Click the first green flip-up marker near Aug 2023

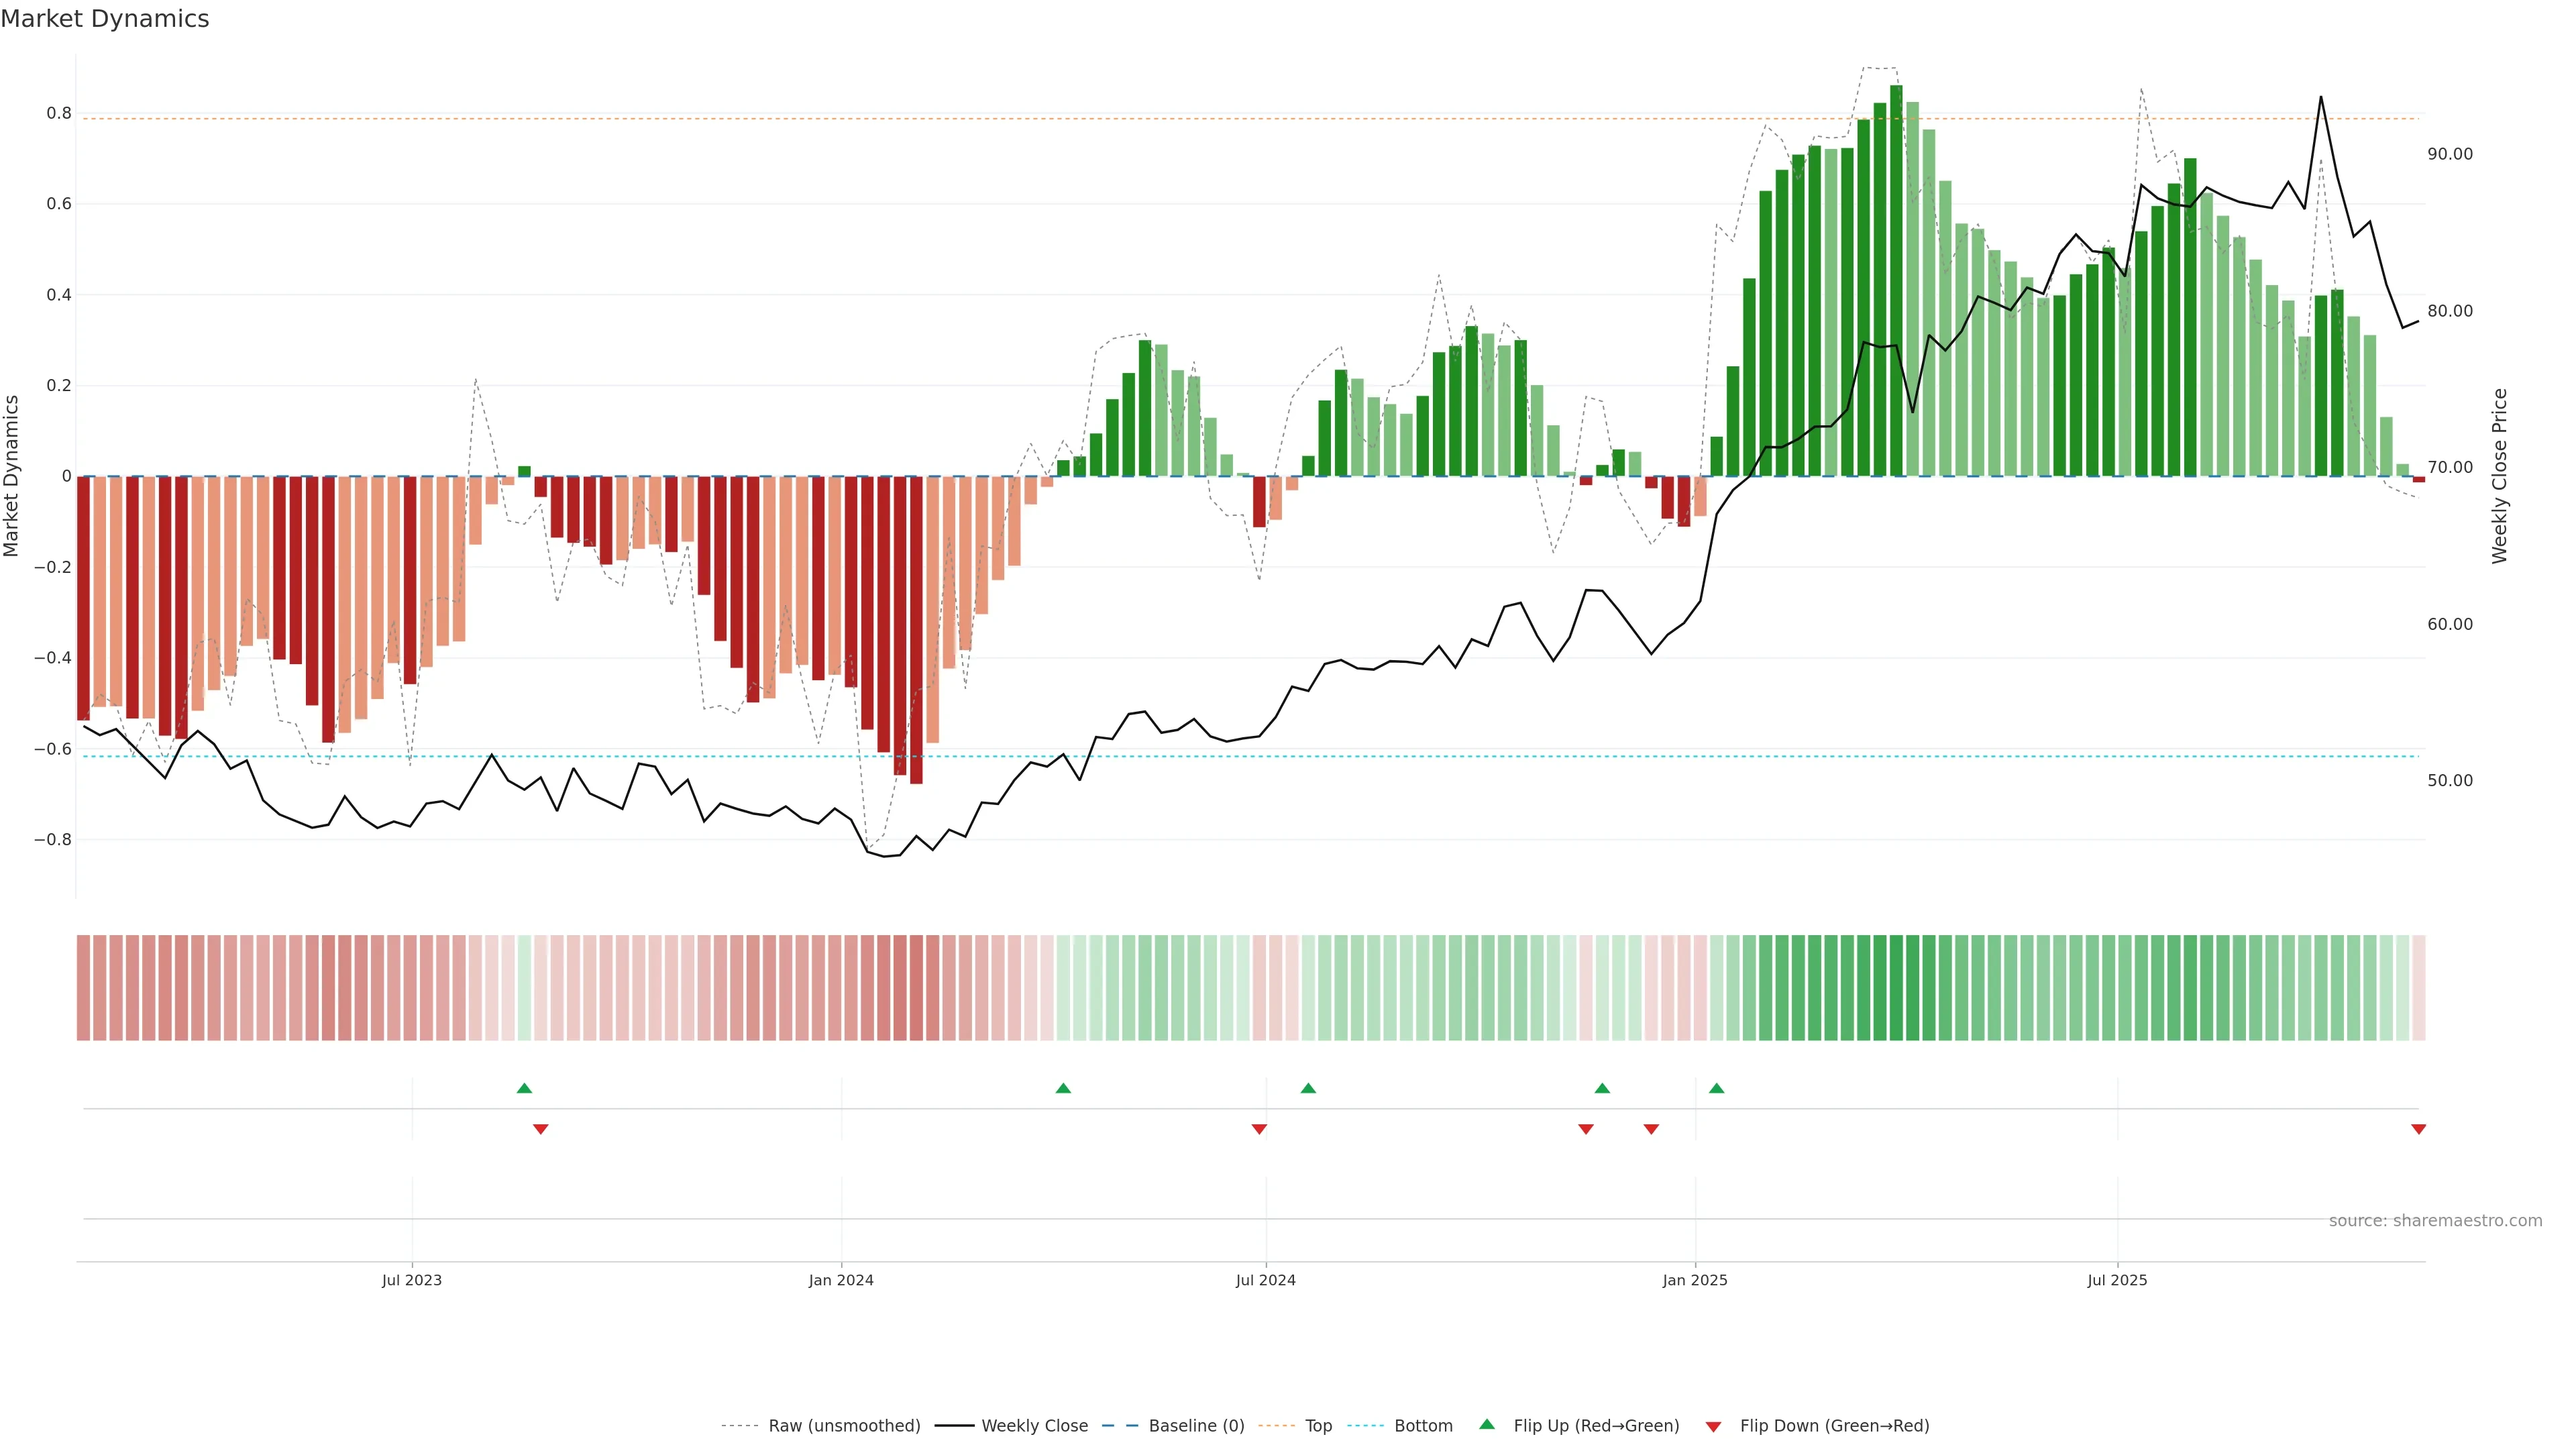click(524, 1088)
